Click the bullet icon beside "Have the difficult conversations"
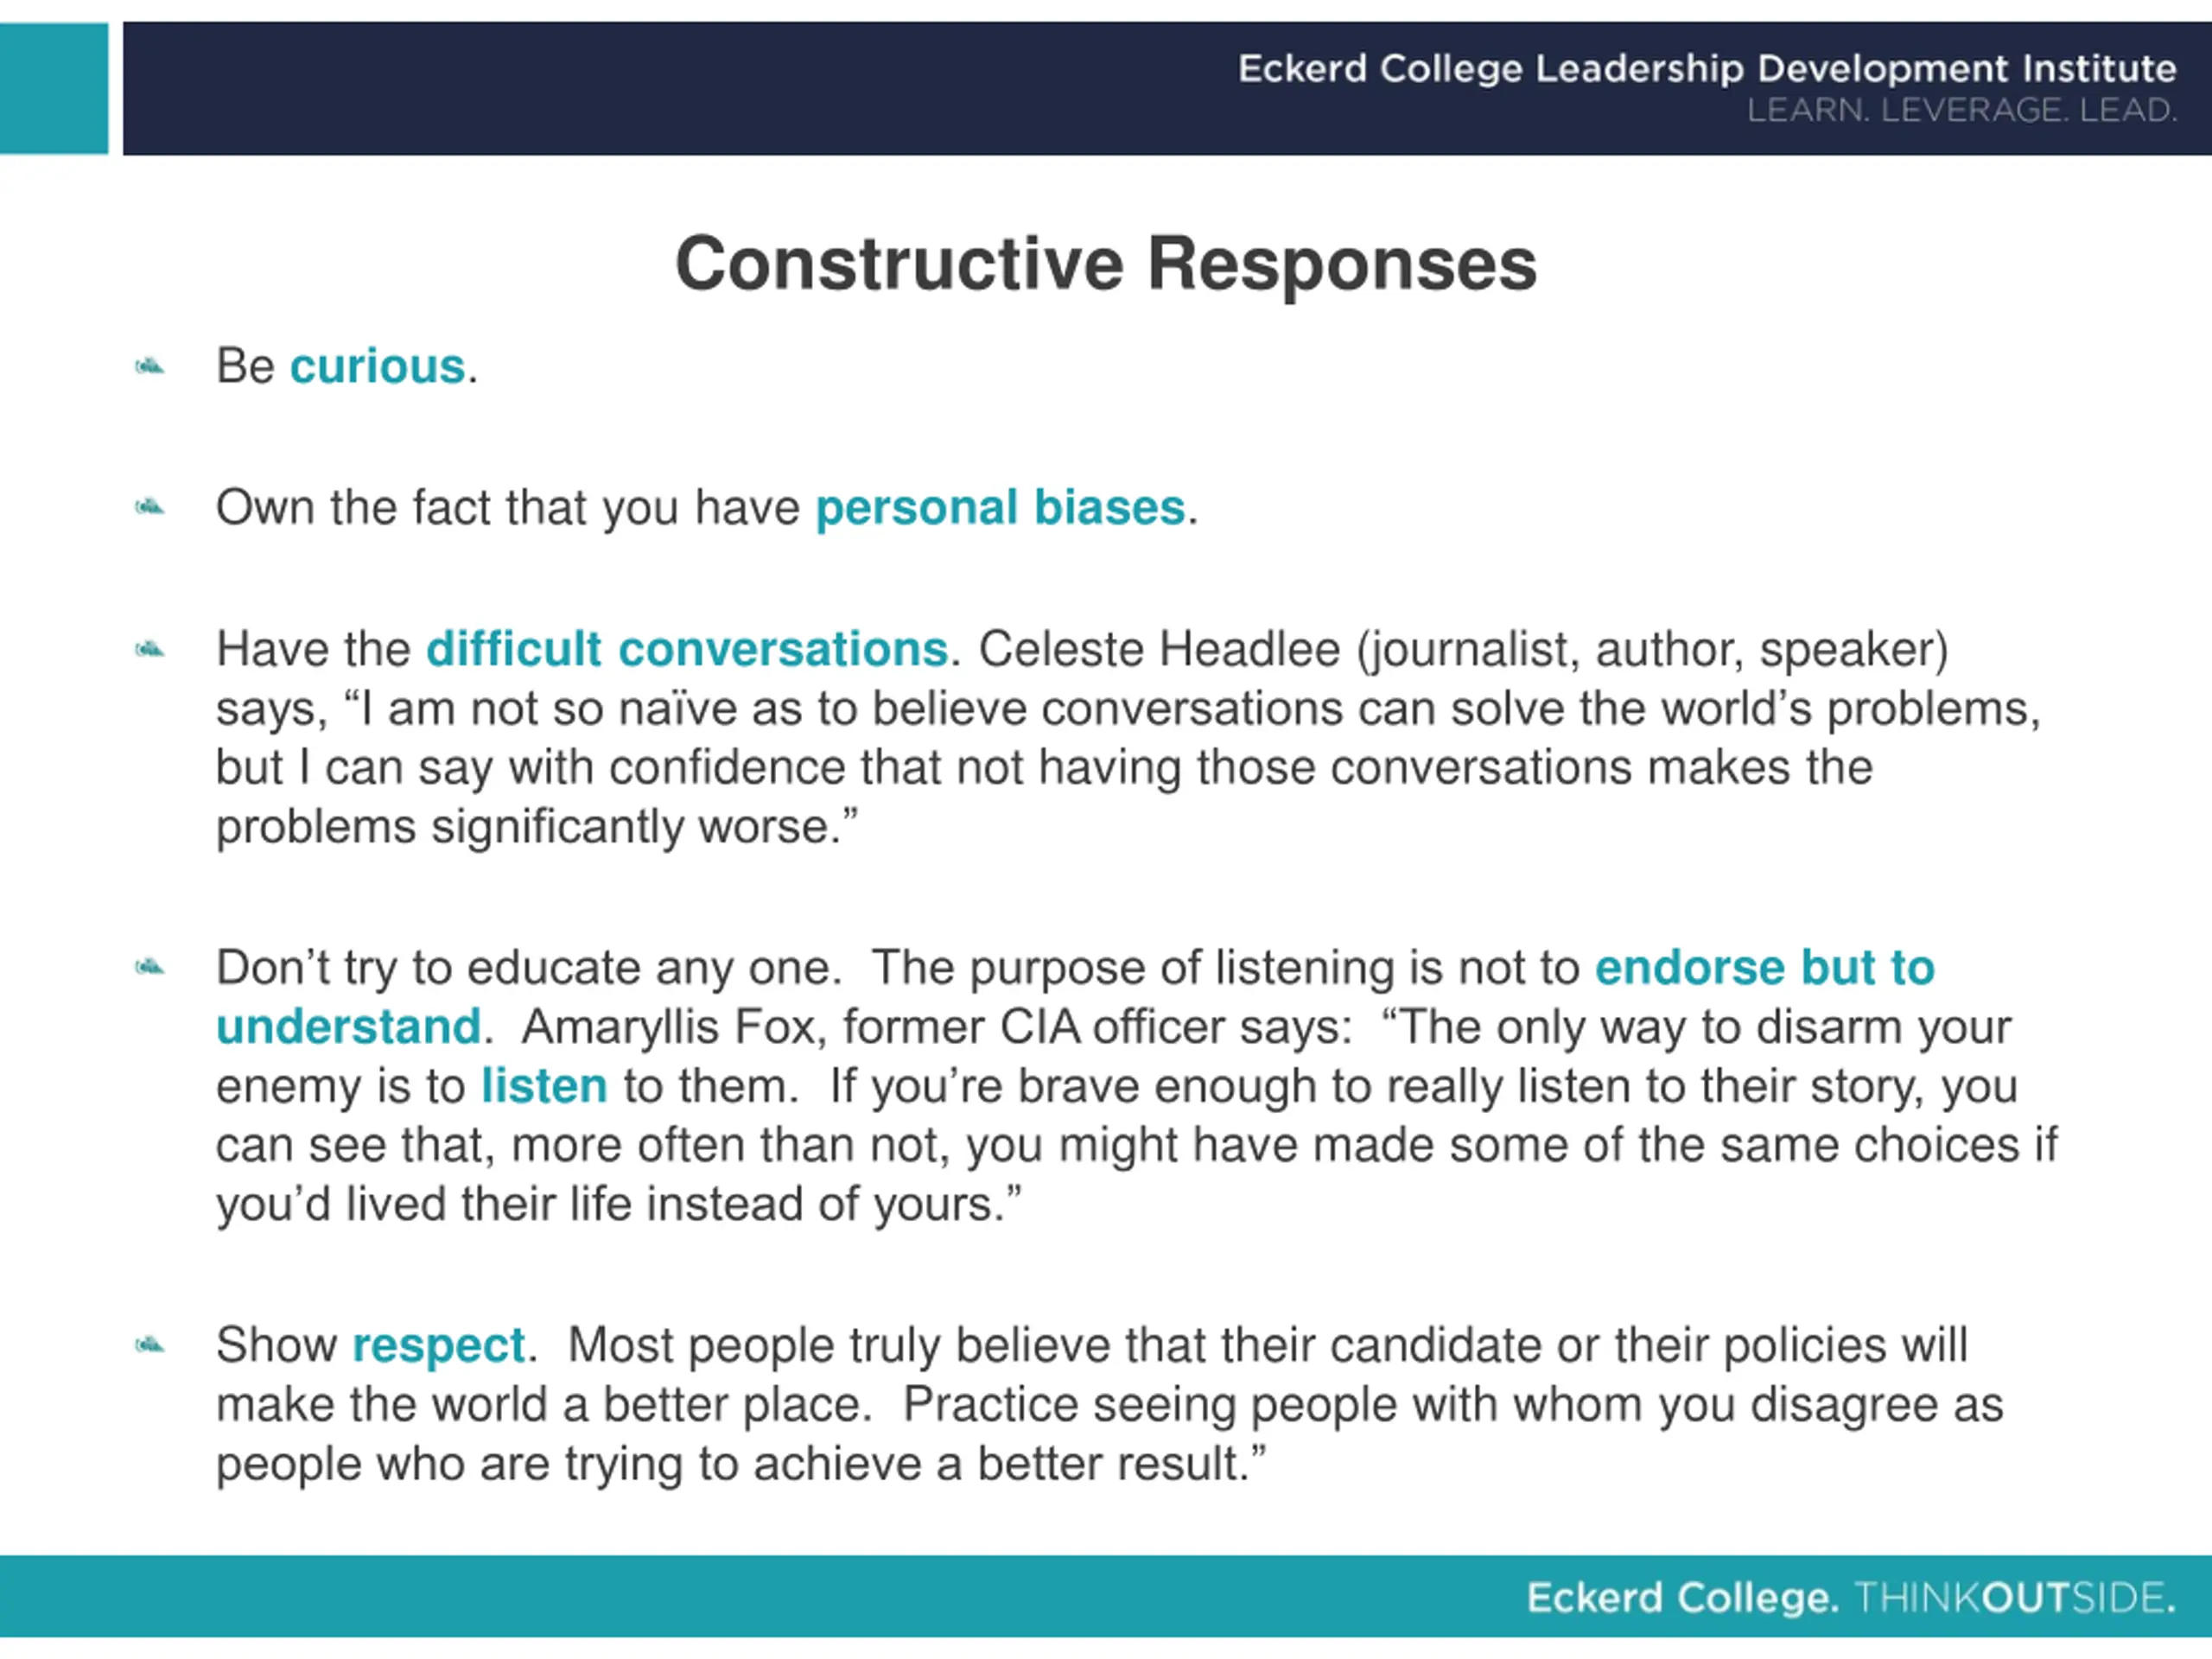2212x1659 pixels. (149, 651)
